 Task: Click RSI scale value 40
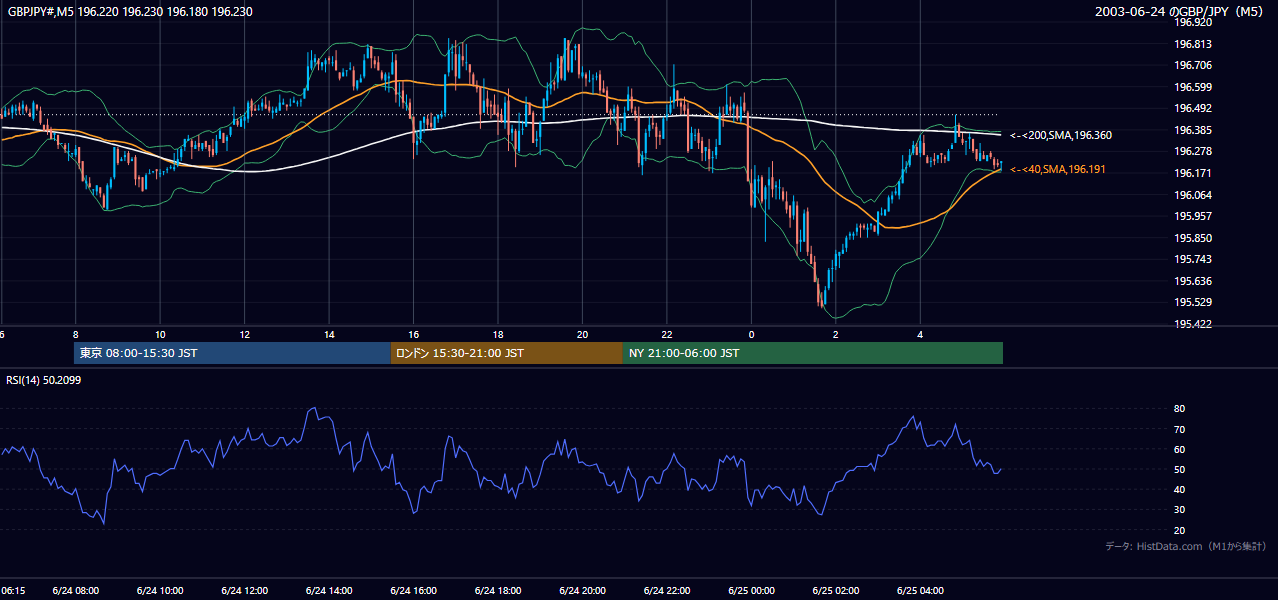click(x=1180, y=489)
